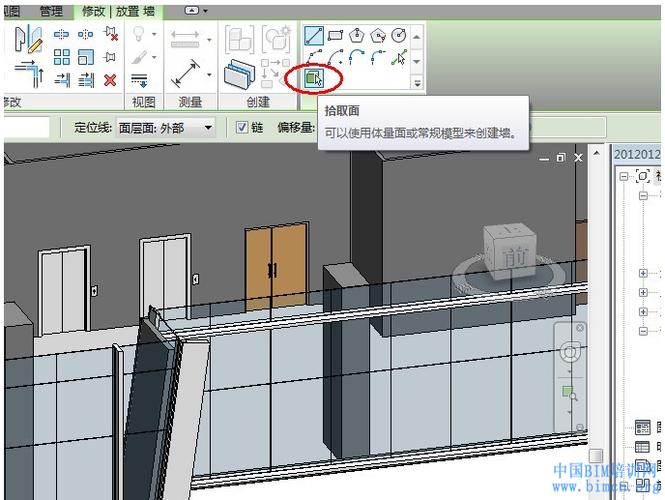The height and width of the screenshot is (500, 665).
Task: Select the Circle draw tool
Action: coord(399,35)
